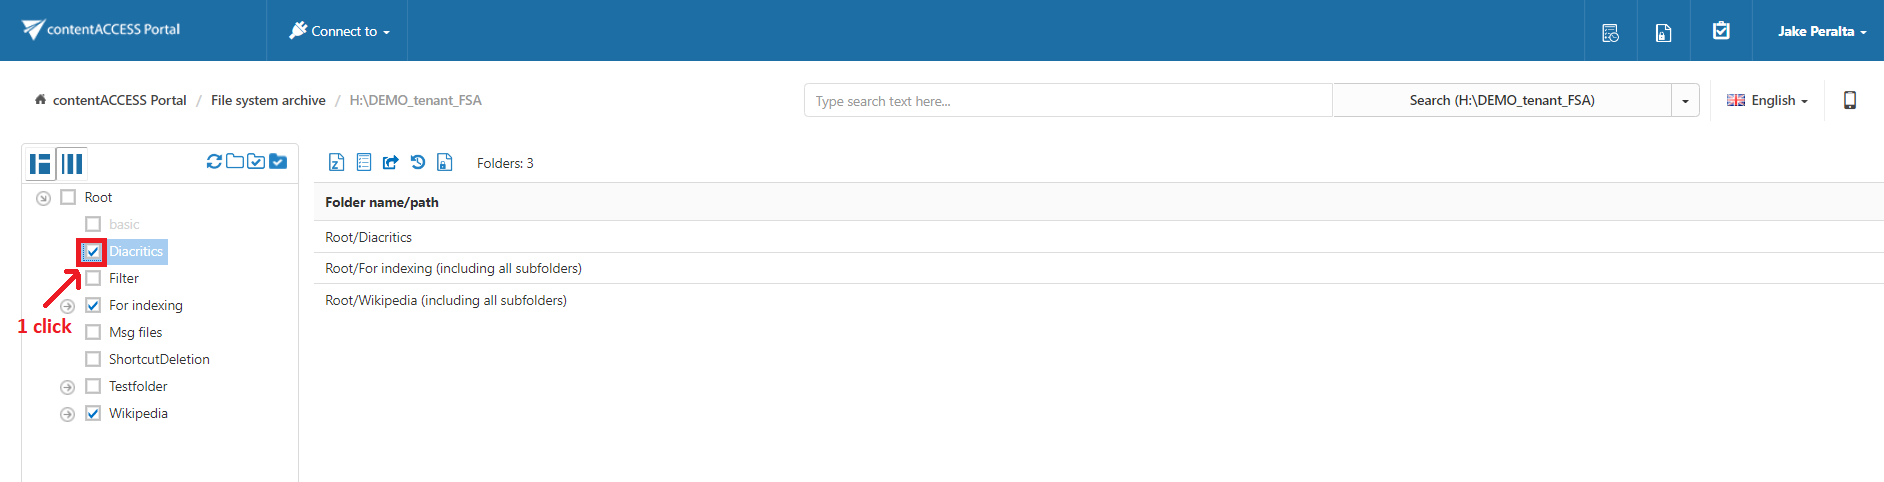Click the ZIP export icon in the toolbar
Screen dimensions: 1884x482
click(x=337, y=163)
